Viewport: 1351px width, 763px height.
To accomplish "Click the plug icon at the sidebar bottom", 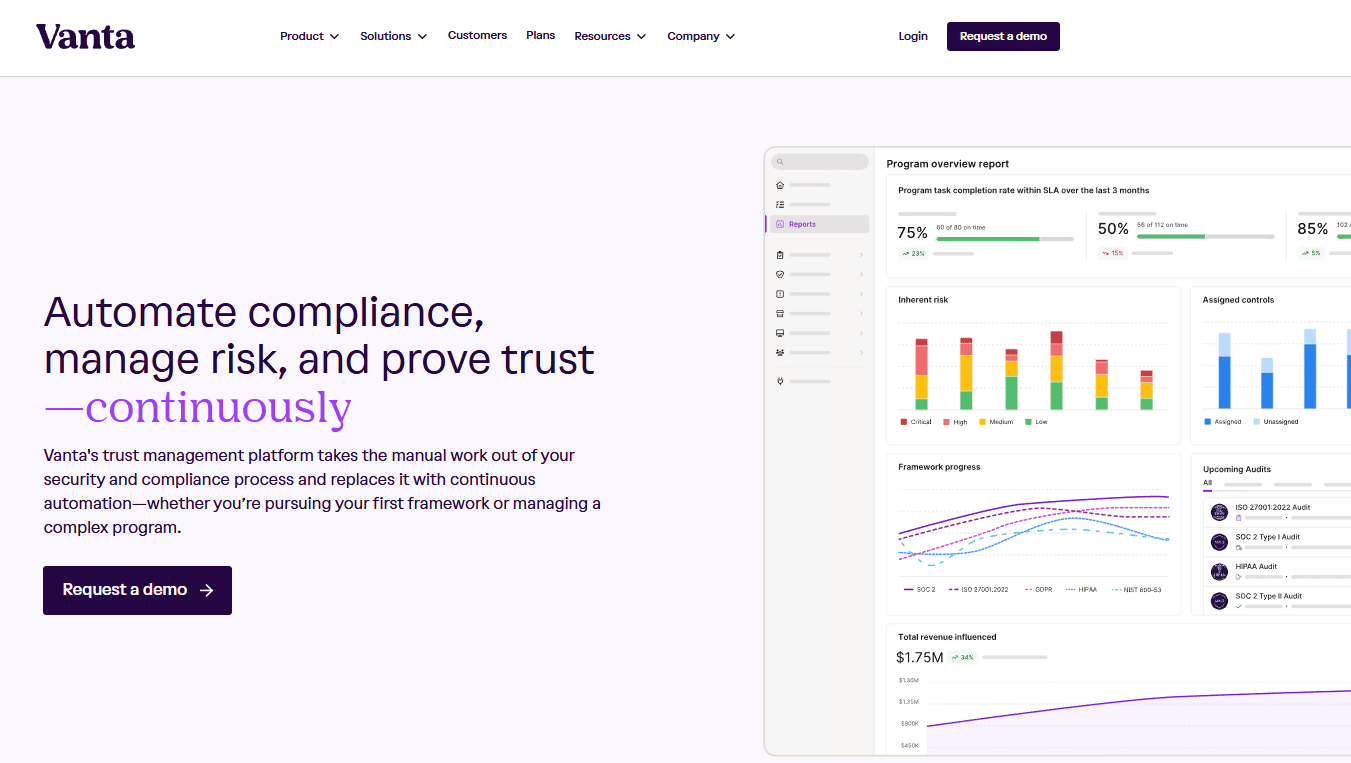I will tap(779, 381).
